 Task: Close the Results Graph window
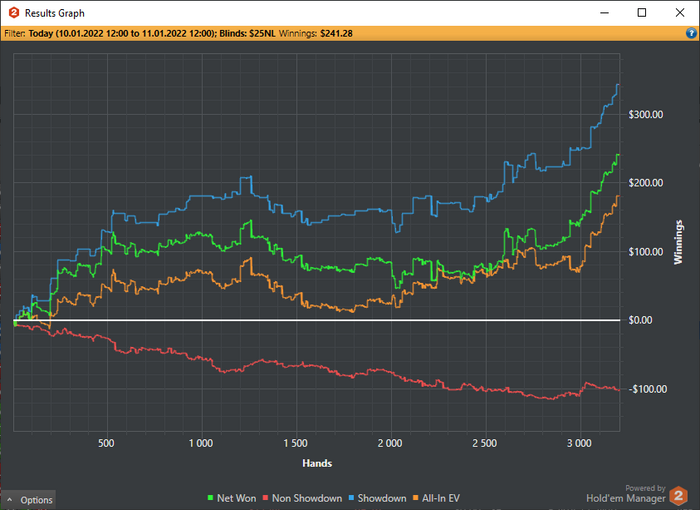(680, 13)
